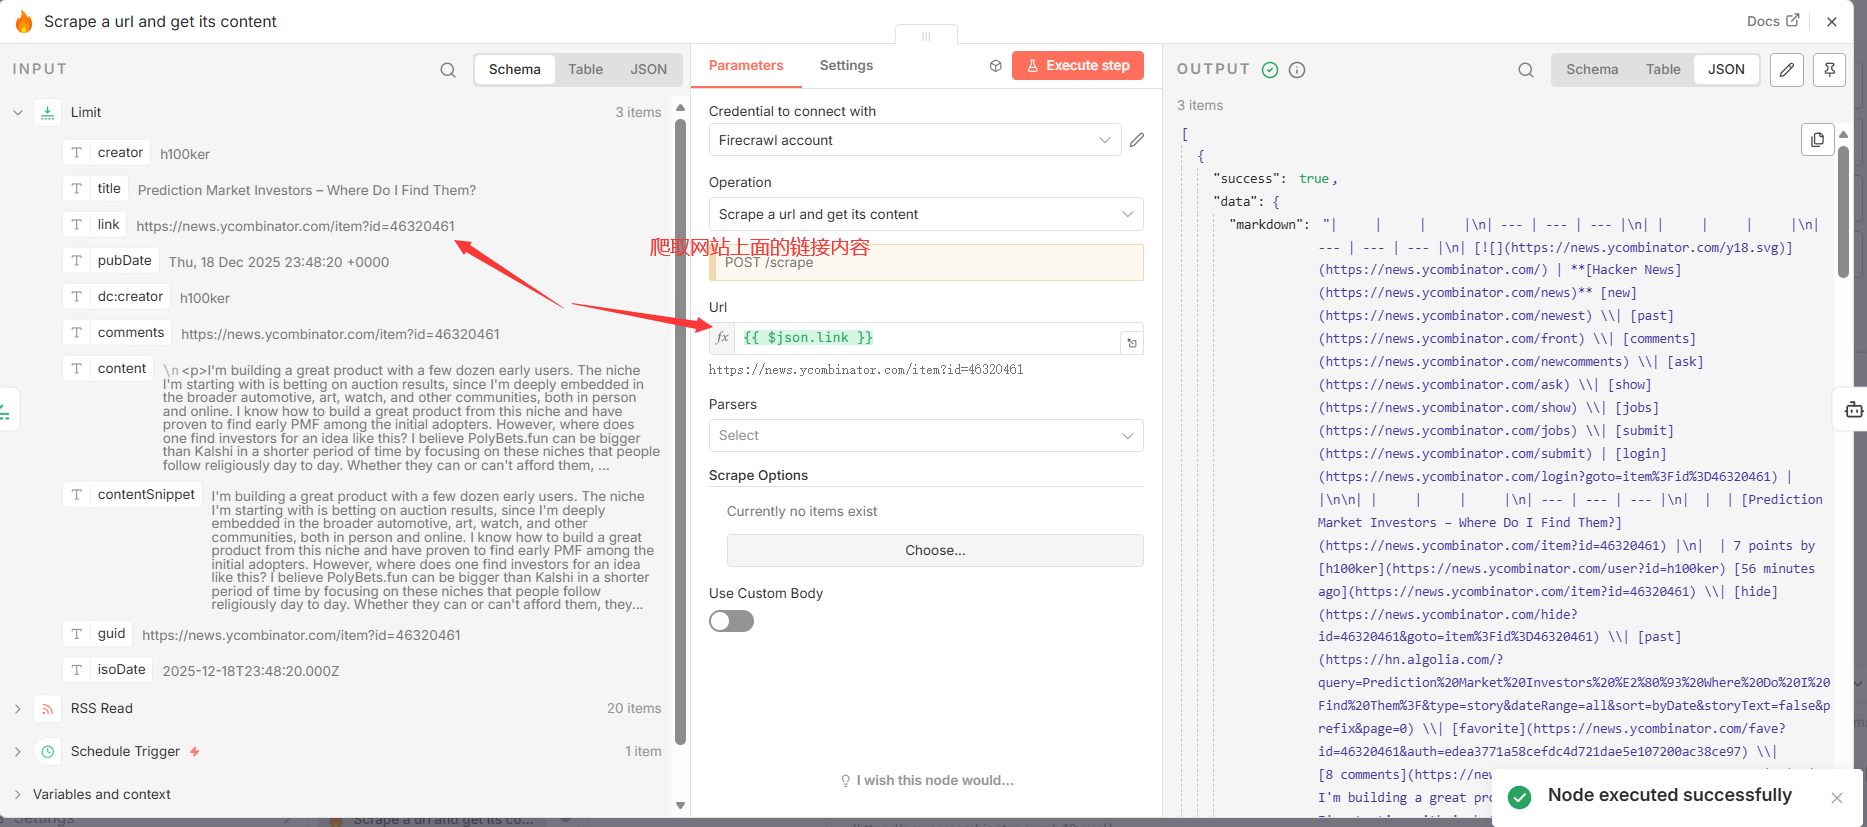This screenshot has height=827, width=1867.
Task: Click the RSS Read feed icon
Action: tap(48, 708)
